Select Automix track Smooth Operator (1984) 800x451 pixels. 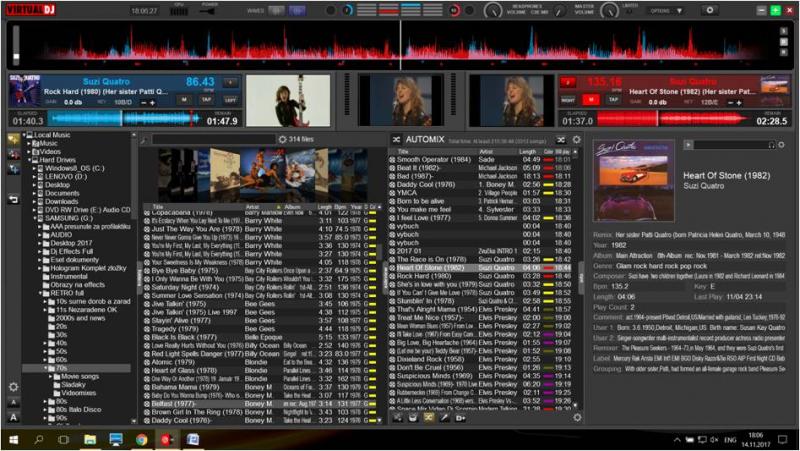pos(481,160)
